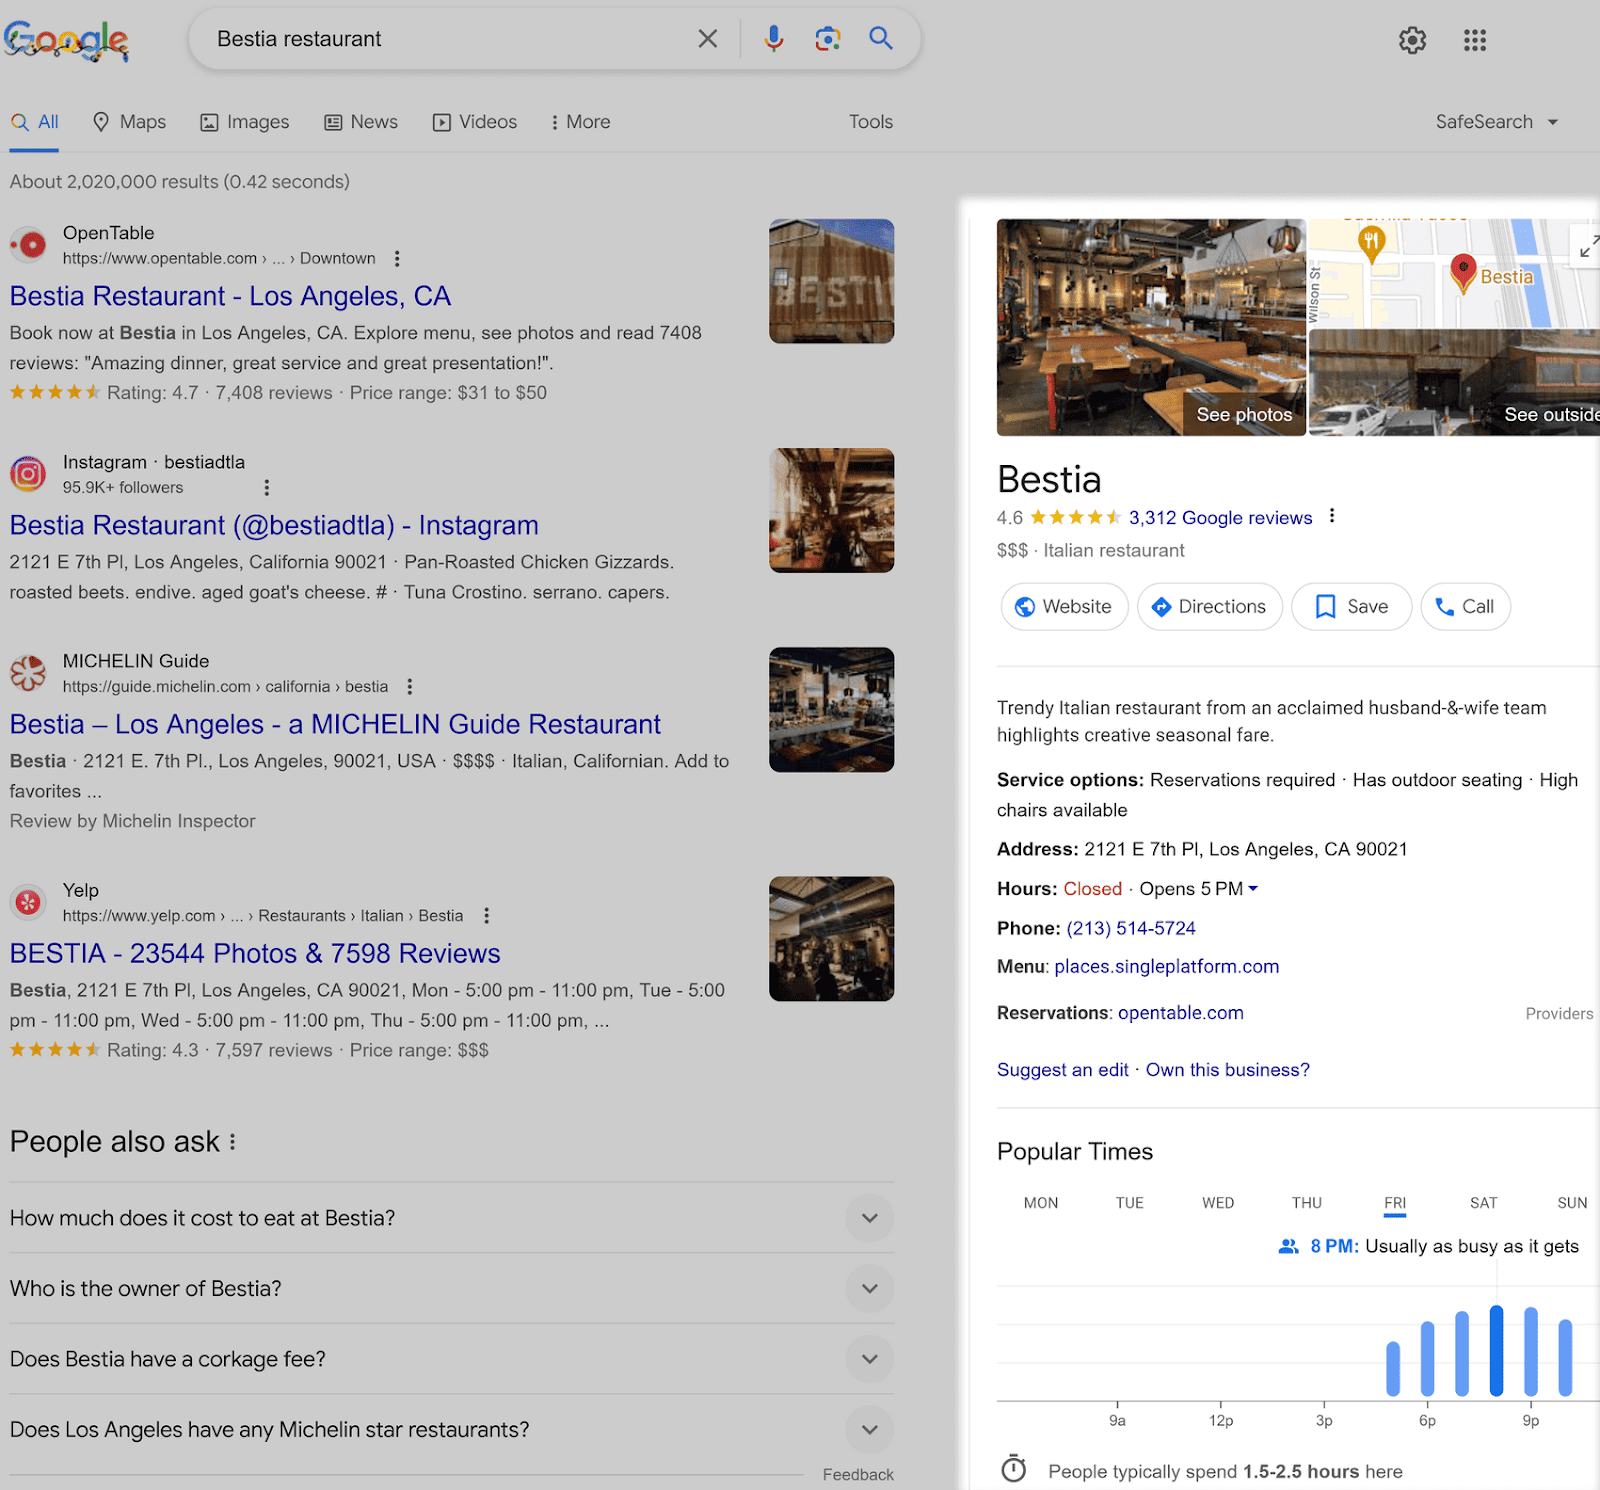Click the OpenTable favicon on the first result
1600x1490 pixels.
click(x=28, y=245)
